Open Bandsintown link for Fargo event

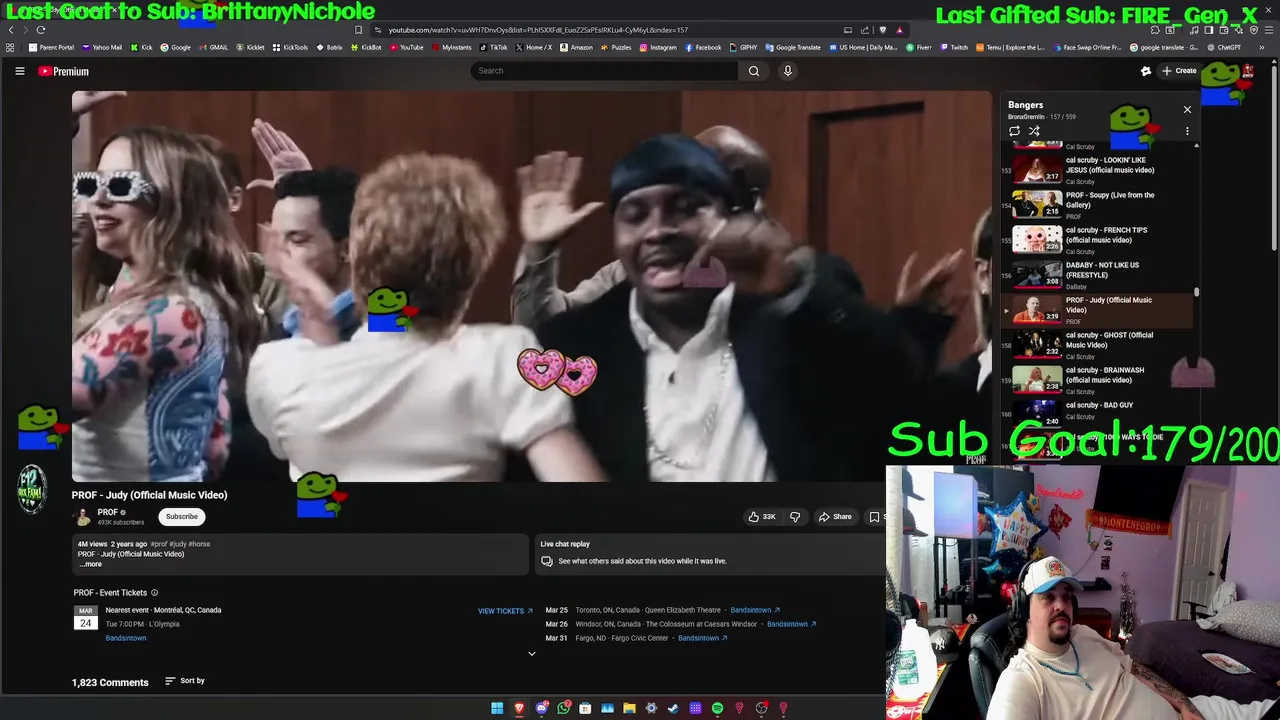point(702,638)
